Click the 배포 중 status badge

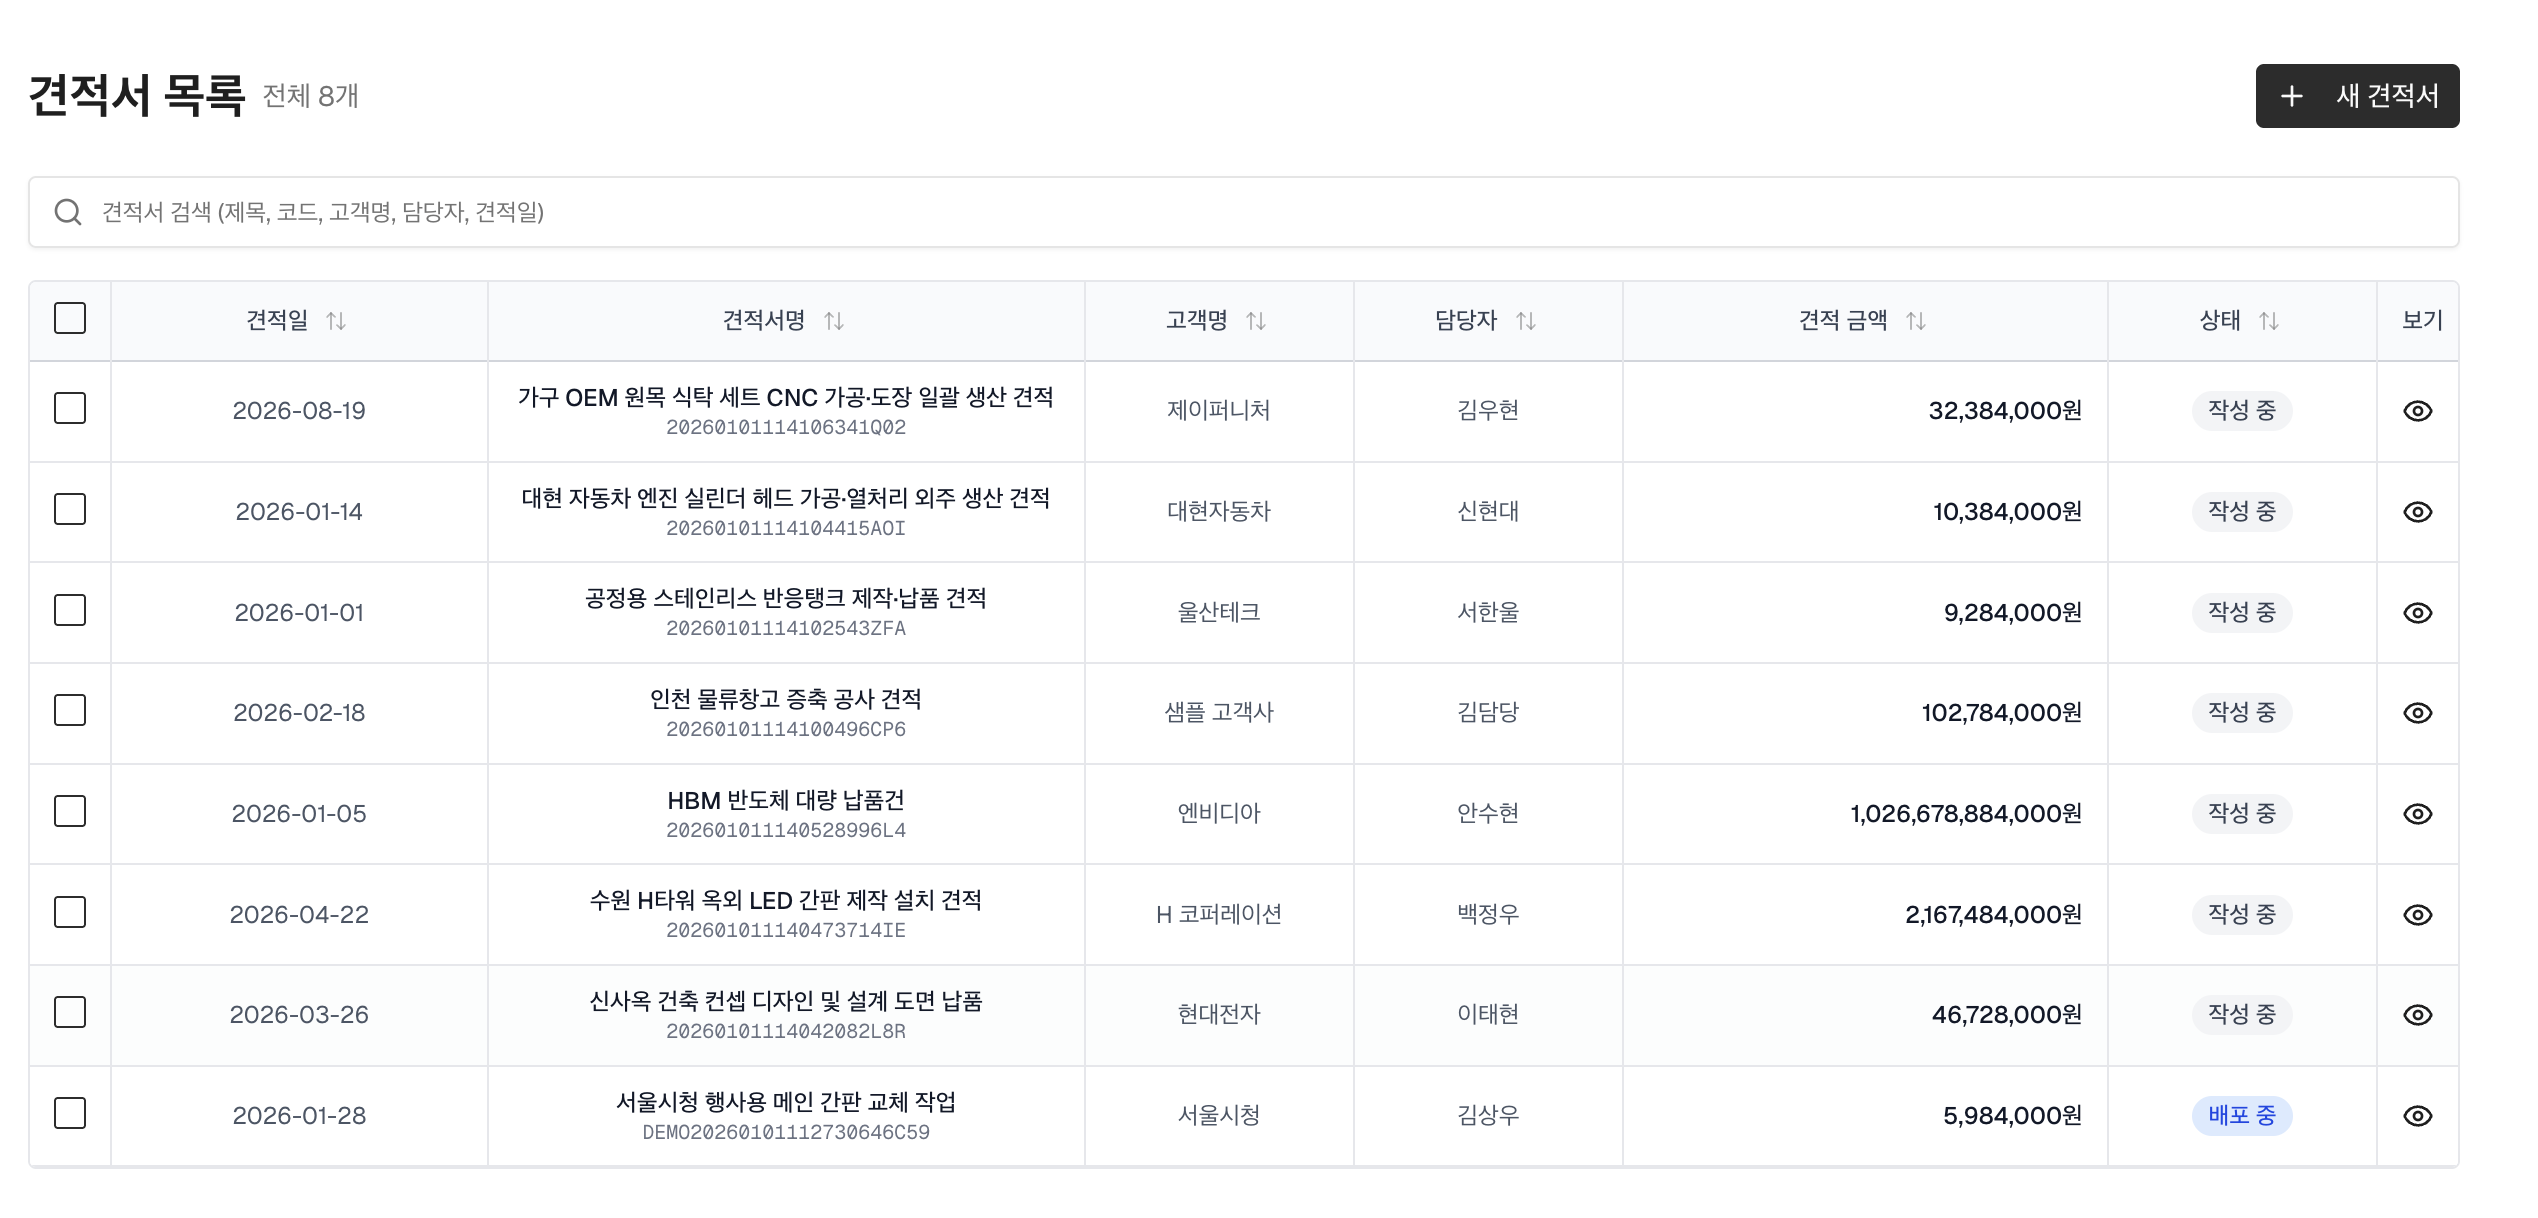point(2241,1116)
